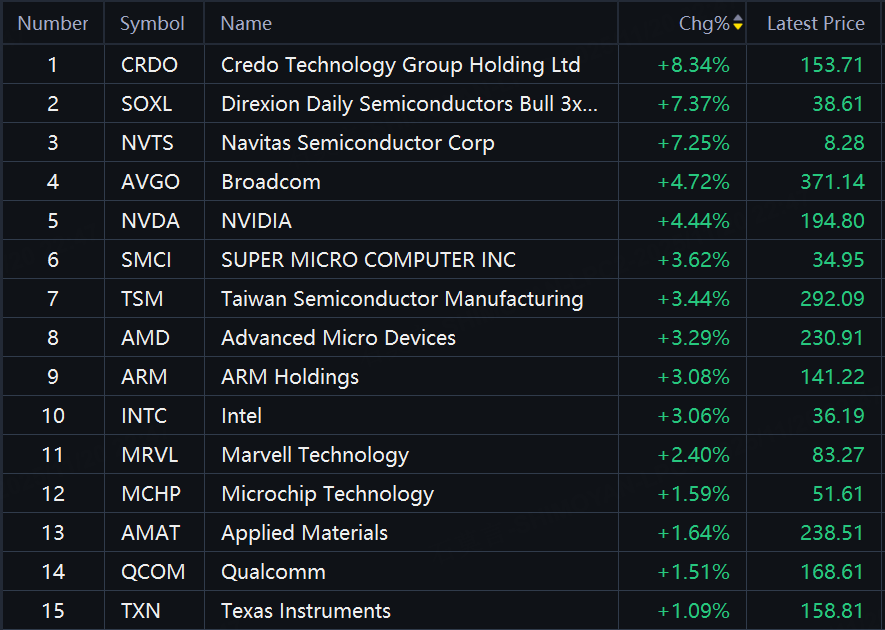Click the INTC ticker symbol
Image resolution: width=885 pixels, height=630 pixels.
tap(144, 416)
